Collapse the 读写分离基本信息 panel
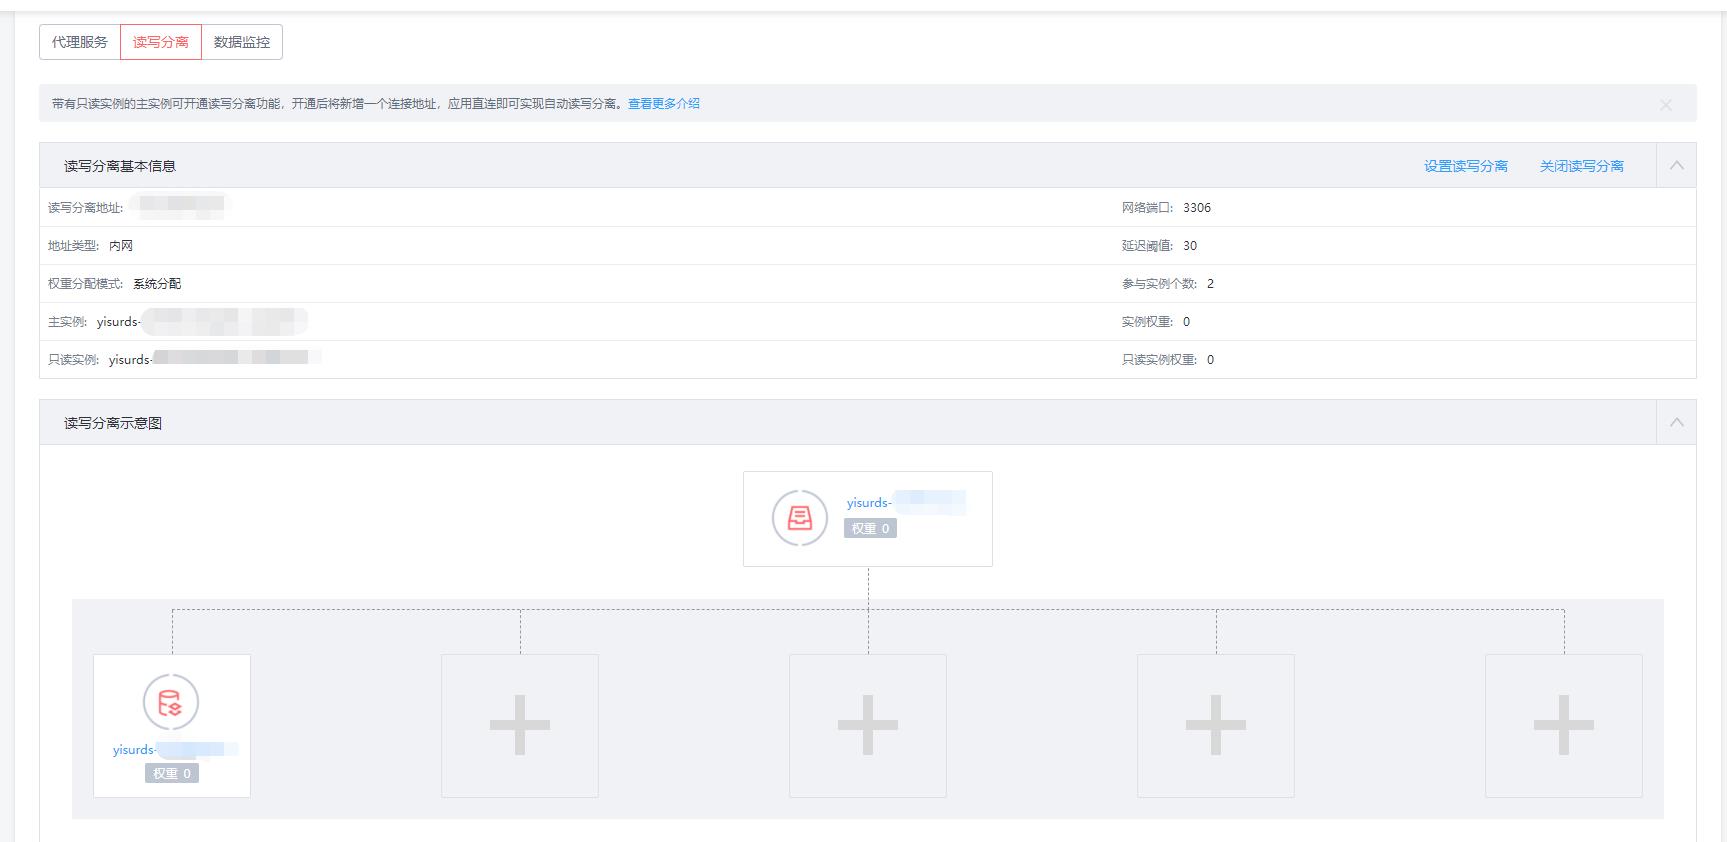This screenshot has height=842, width=1727. coord(1677,165)
